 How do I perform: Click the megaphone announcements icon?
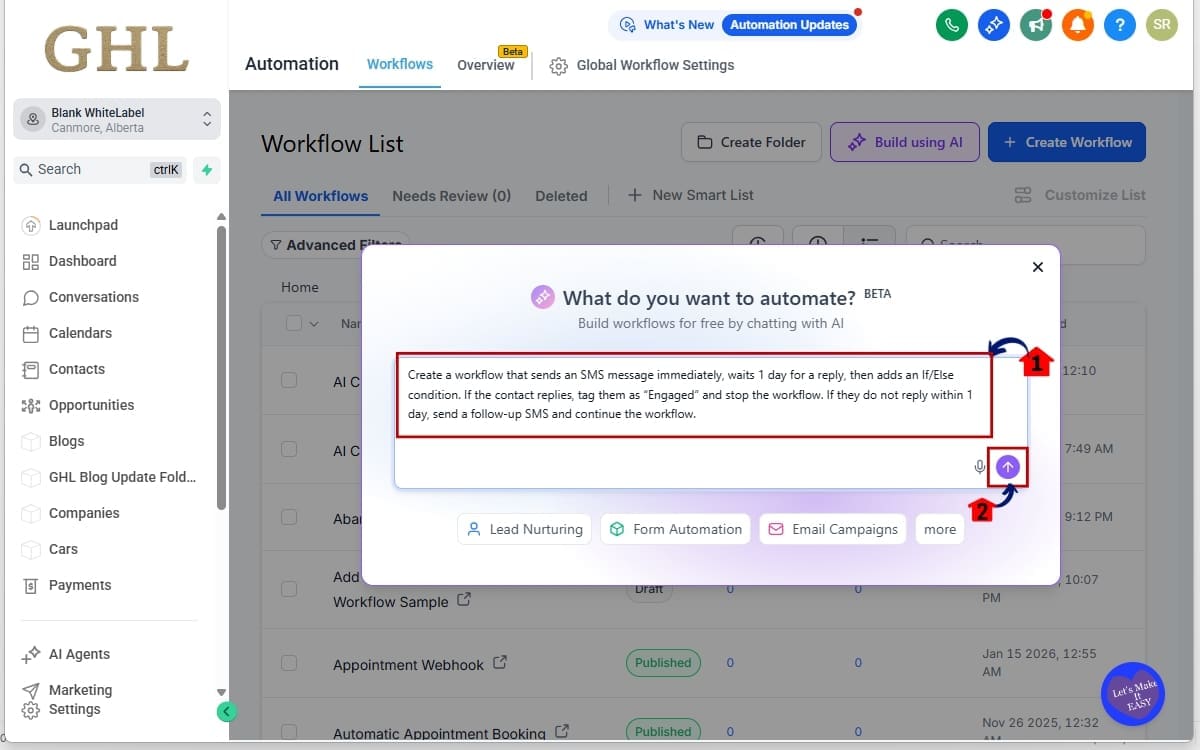(x=1035, y=25)
